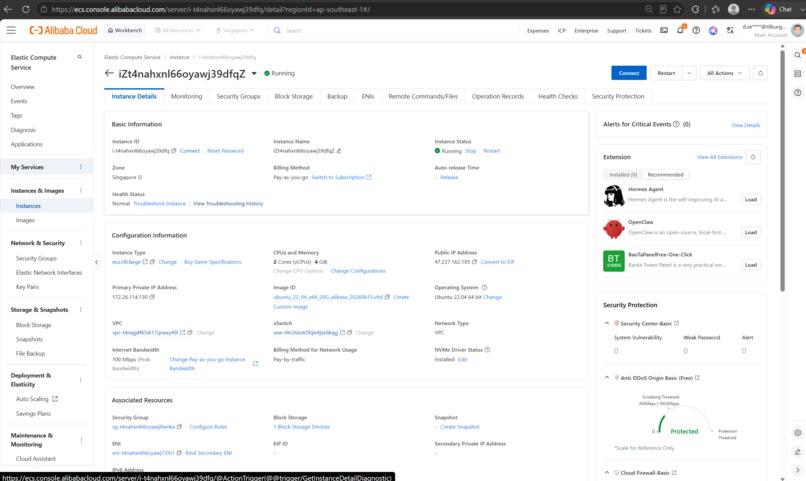The width and height of the screenshot is (806, 481).
Task: Open the help question mark icon
Action: [696, 30]
